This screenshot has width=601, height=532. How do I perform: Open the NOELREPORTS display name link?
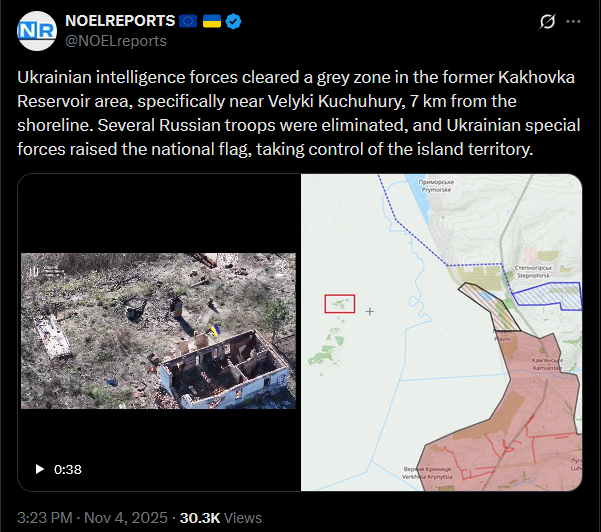tap(120, 21)
